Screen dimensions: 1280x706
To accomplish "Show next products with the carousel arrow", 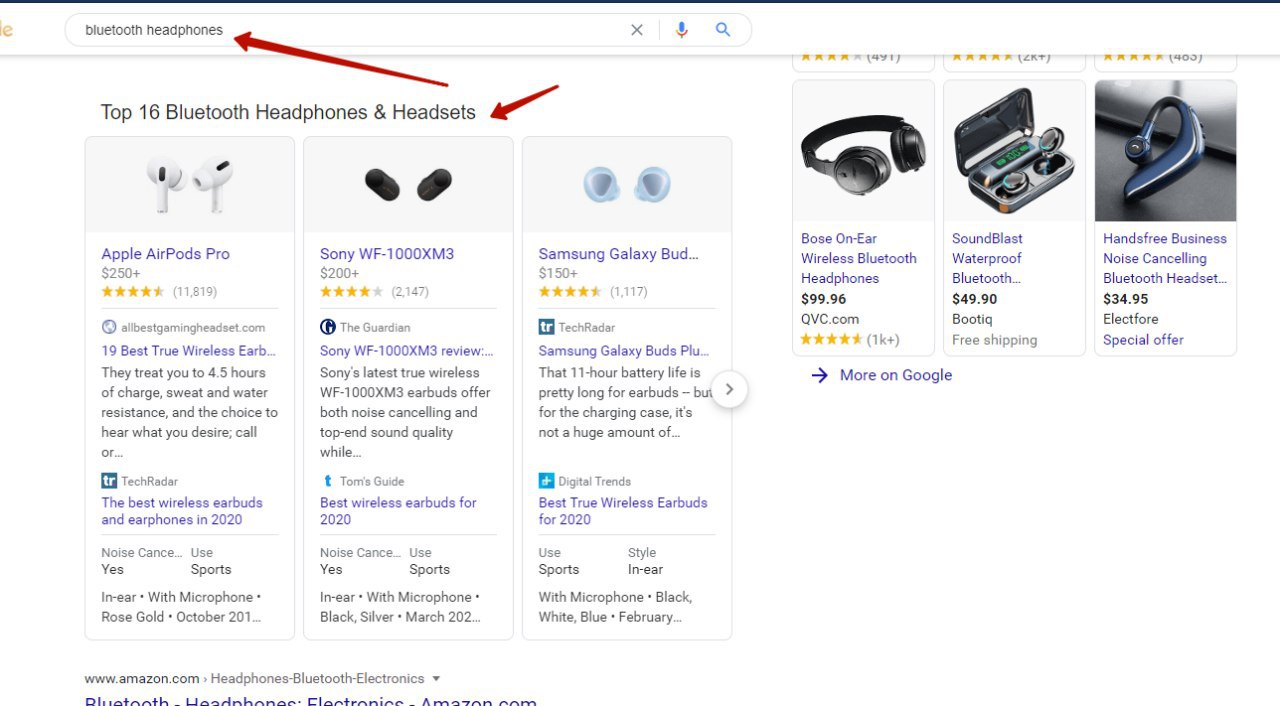I will pyautogui.click(x=729, y=389).
